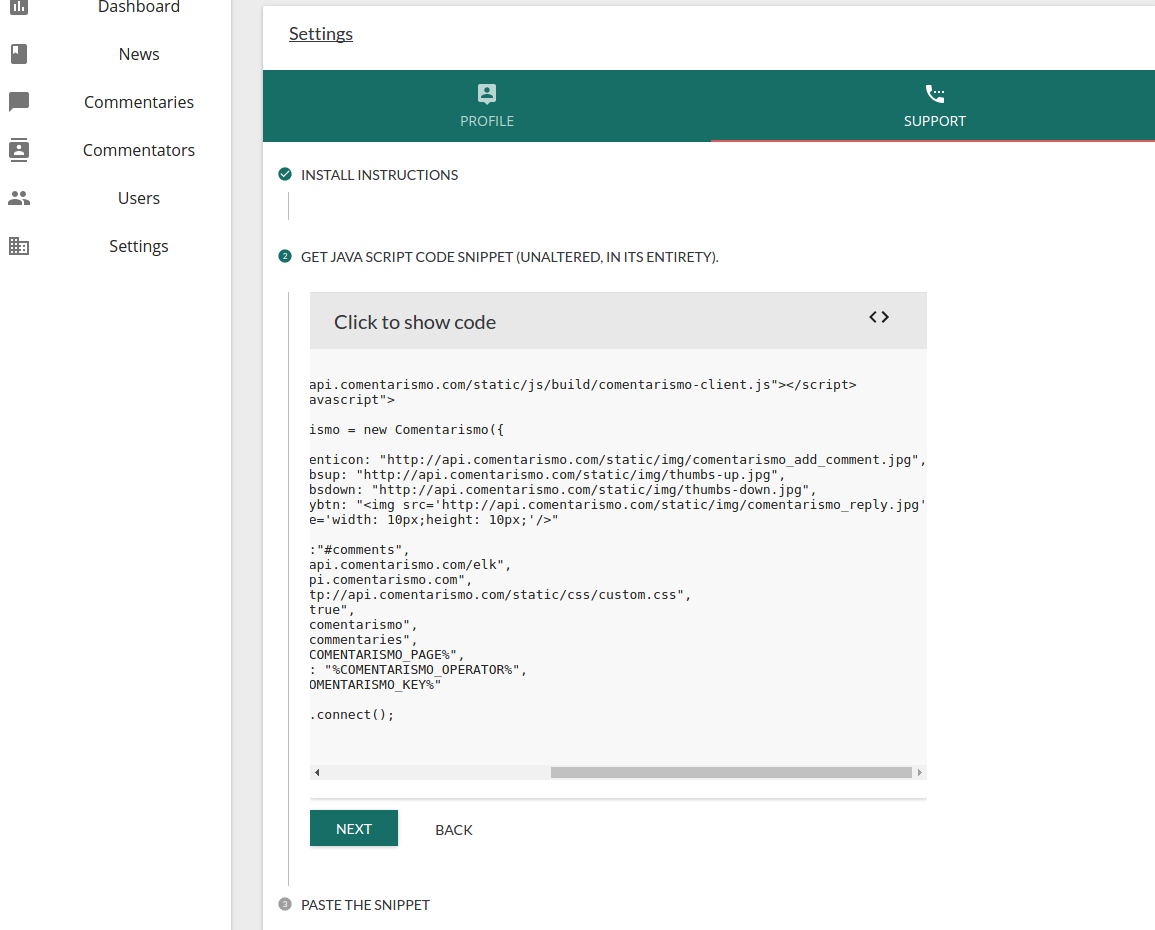
Task: Click the Profile tab person icon
Action: [x=487, y=94]
